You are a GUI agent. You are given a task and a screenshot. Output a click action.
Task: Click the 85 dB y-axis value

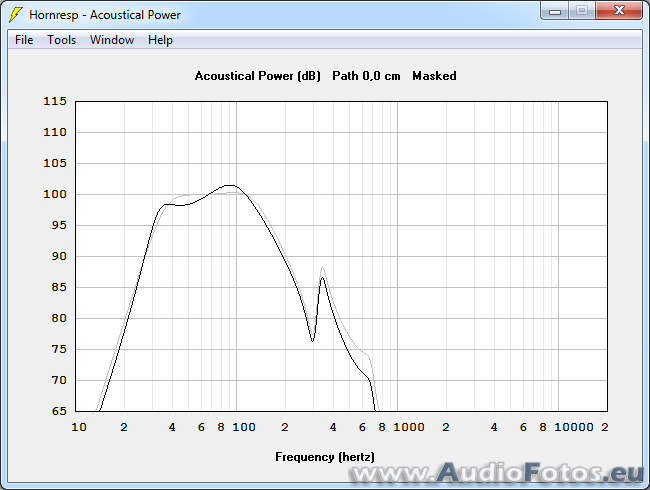point(58,287)
